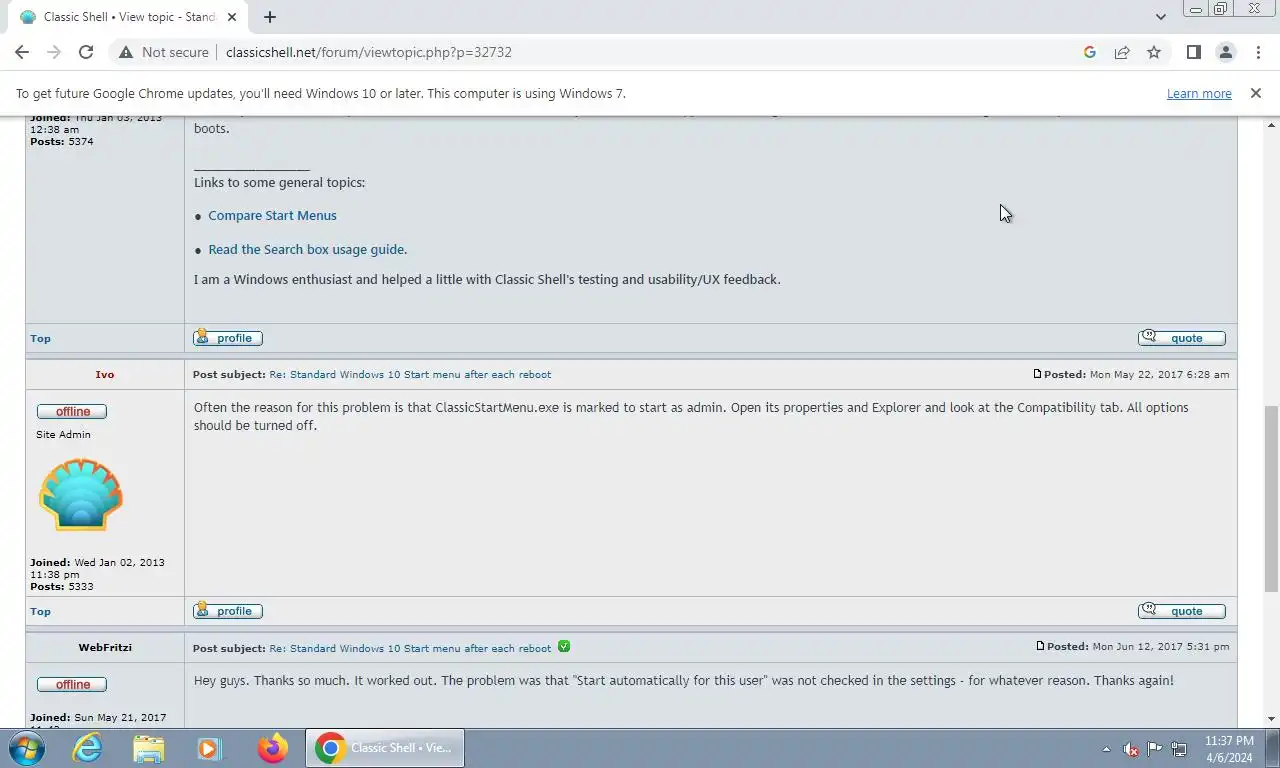1280x768 pixels.
Task: Open the Learn more link
Action: pyautogui.click(x=1199, y=93)
